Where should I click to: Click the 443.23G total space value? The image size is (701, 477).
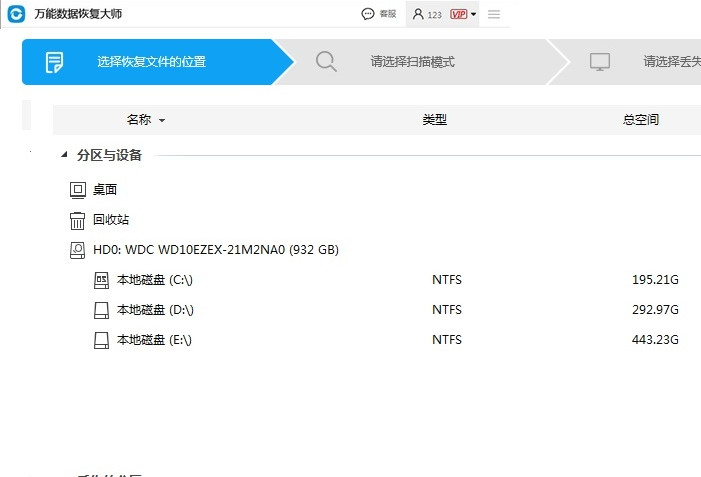point(655,340)
